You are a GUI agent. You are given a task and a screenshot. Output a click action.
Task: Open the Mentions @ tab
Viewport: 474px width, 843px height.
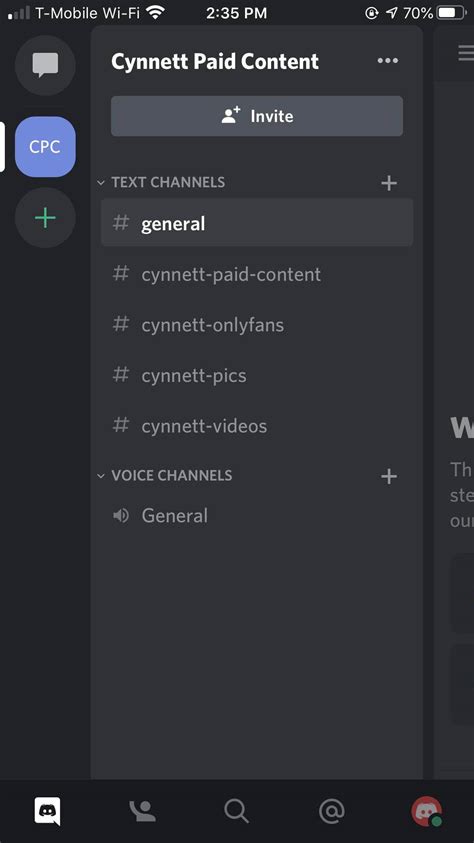pyautogui.click(x=332, y=811)
